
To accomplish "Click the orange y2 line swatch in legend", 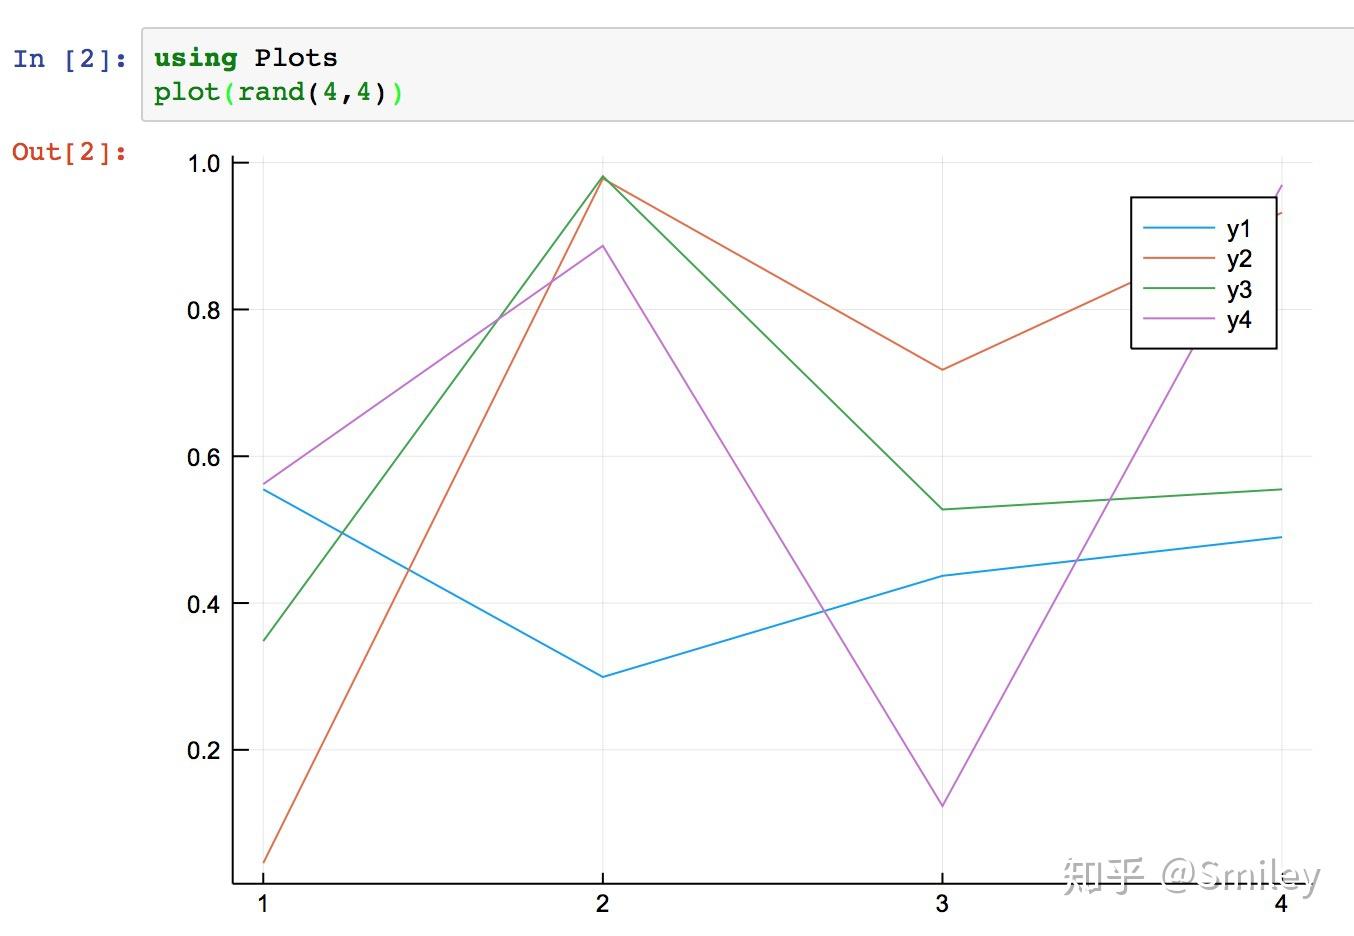I will click(1179, 258).
